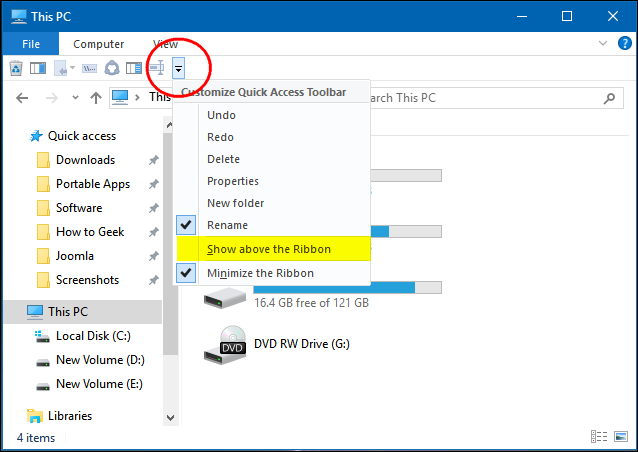Enable Undo in the Quick Access Toolbar menu
Image resolution: width=638 pixels, height=452 pixels.
pyautogui.click(x=221, y=115)
